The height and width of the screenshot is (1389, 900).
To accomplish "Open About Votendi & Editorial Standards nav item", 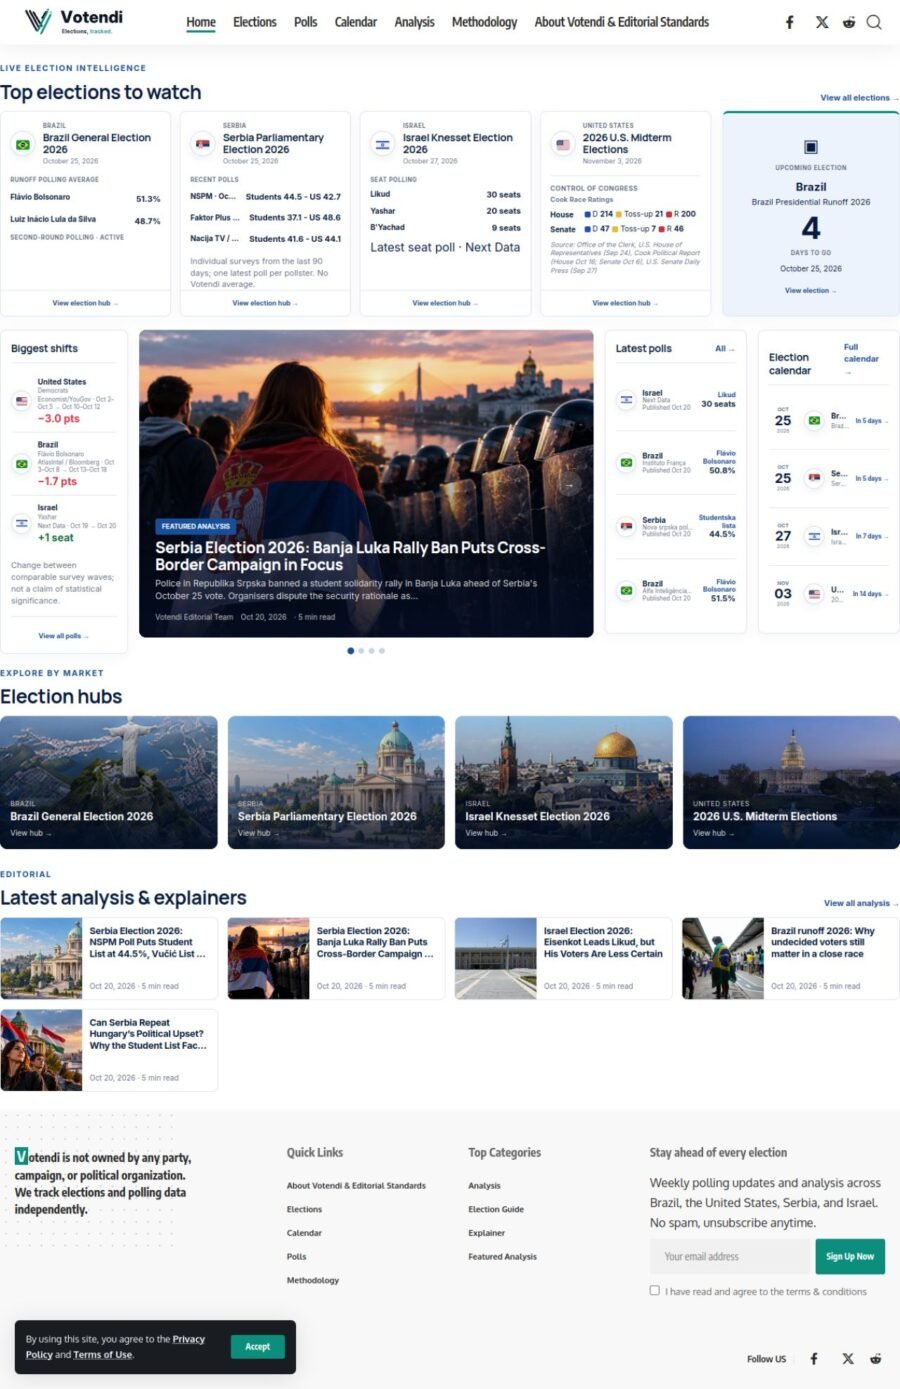I will [622, 22].
